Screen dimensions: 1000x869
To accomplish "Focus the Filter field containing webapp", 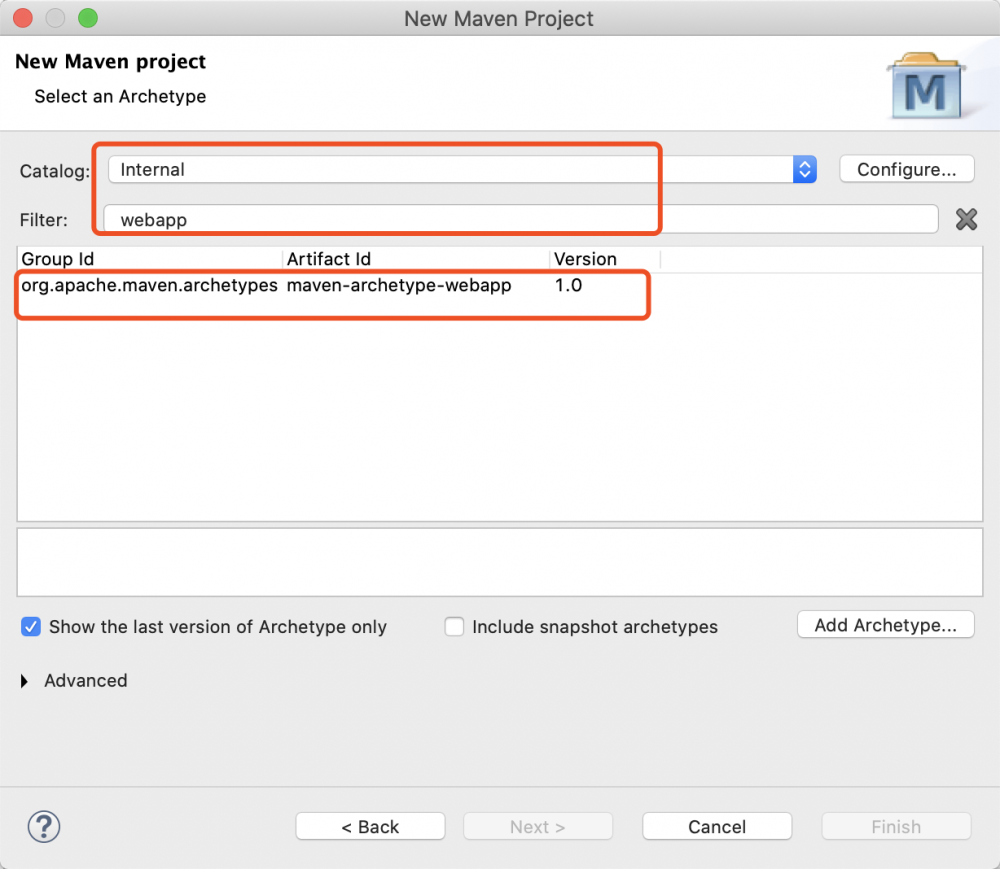I will click(520, 219).
